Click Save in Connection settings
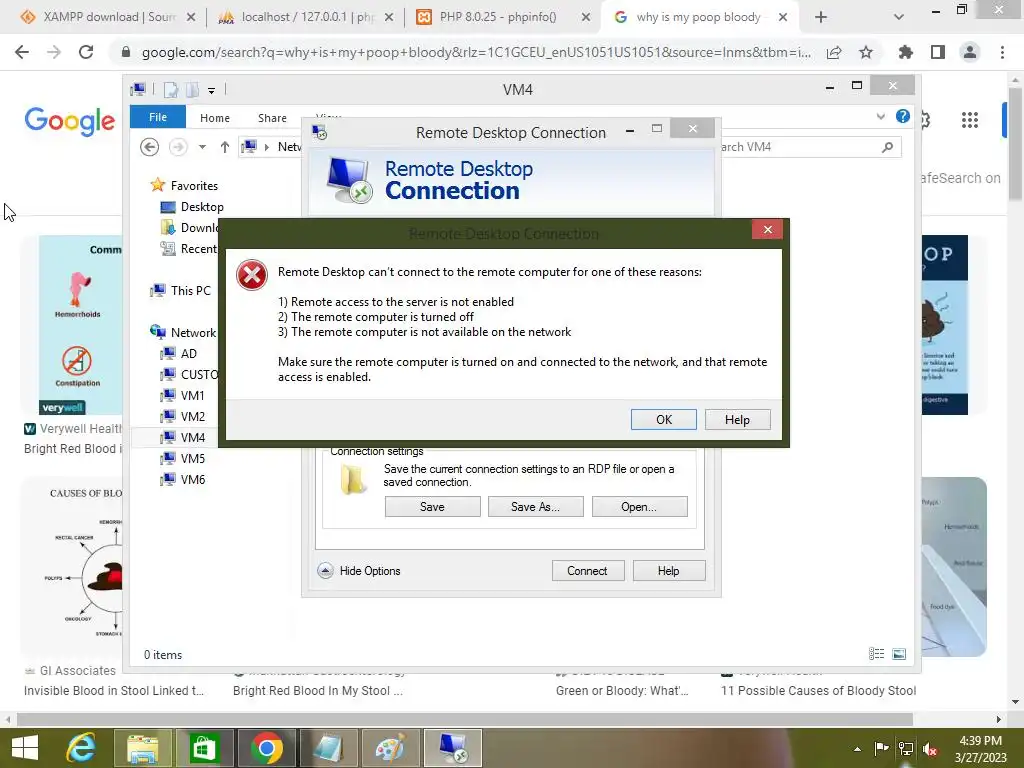The width and height of the screenshot is (1024, 768). point(432,507)
